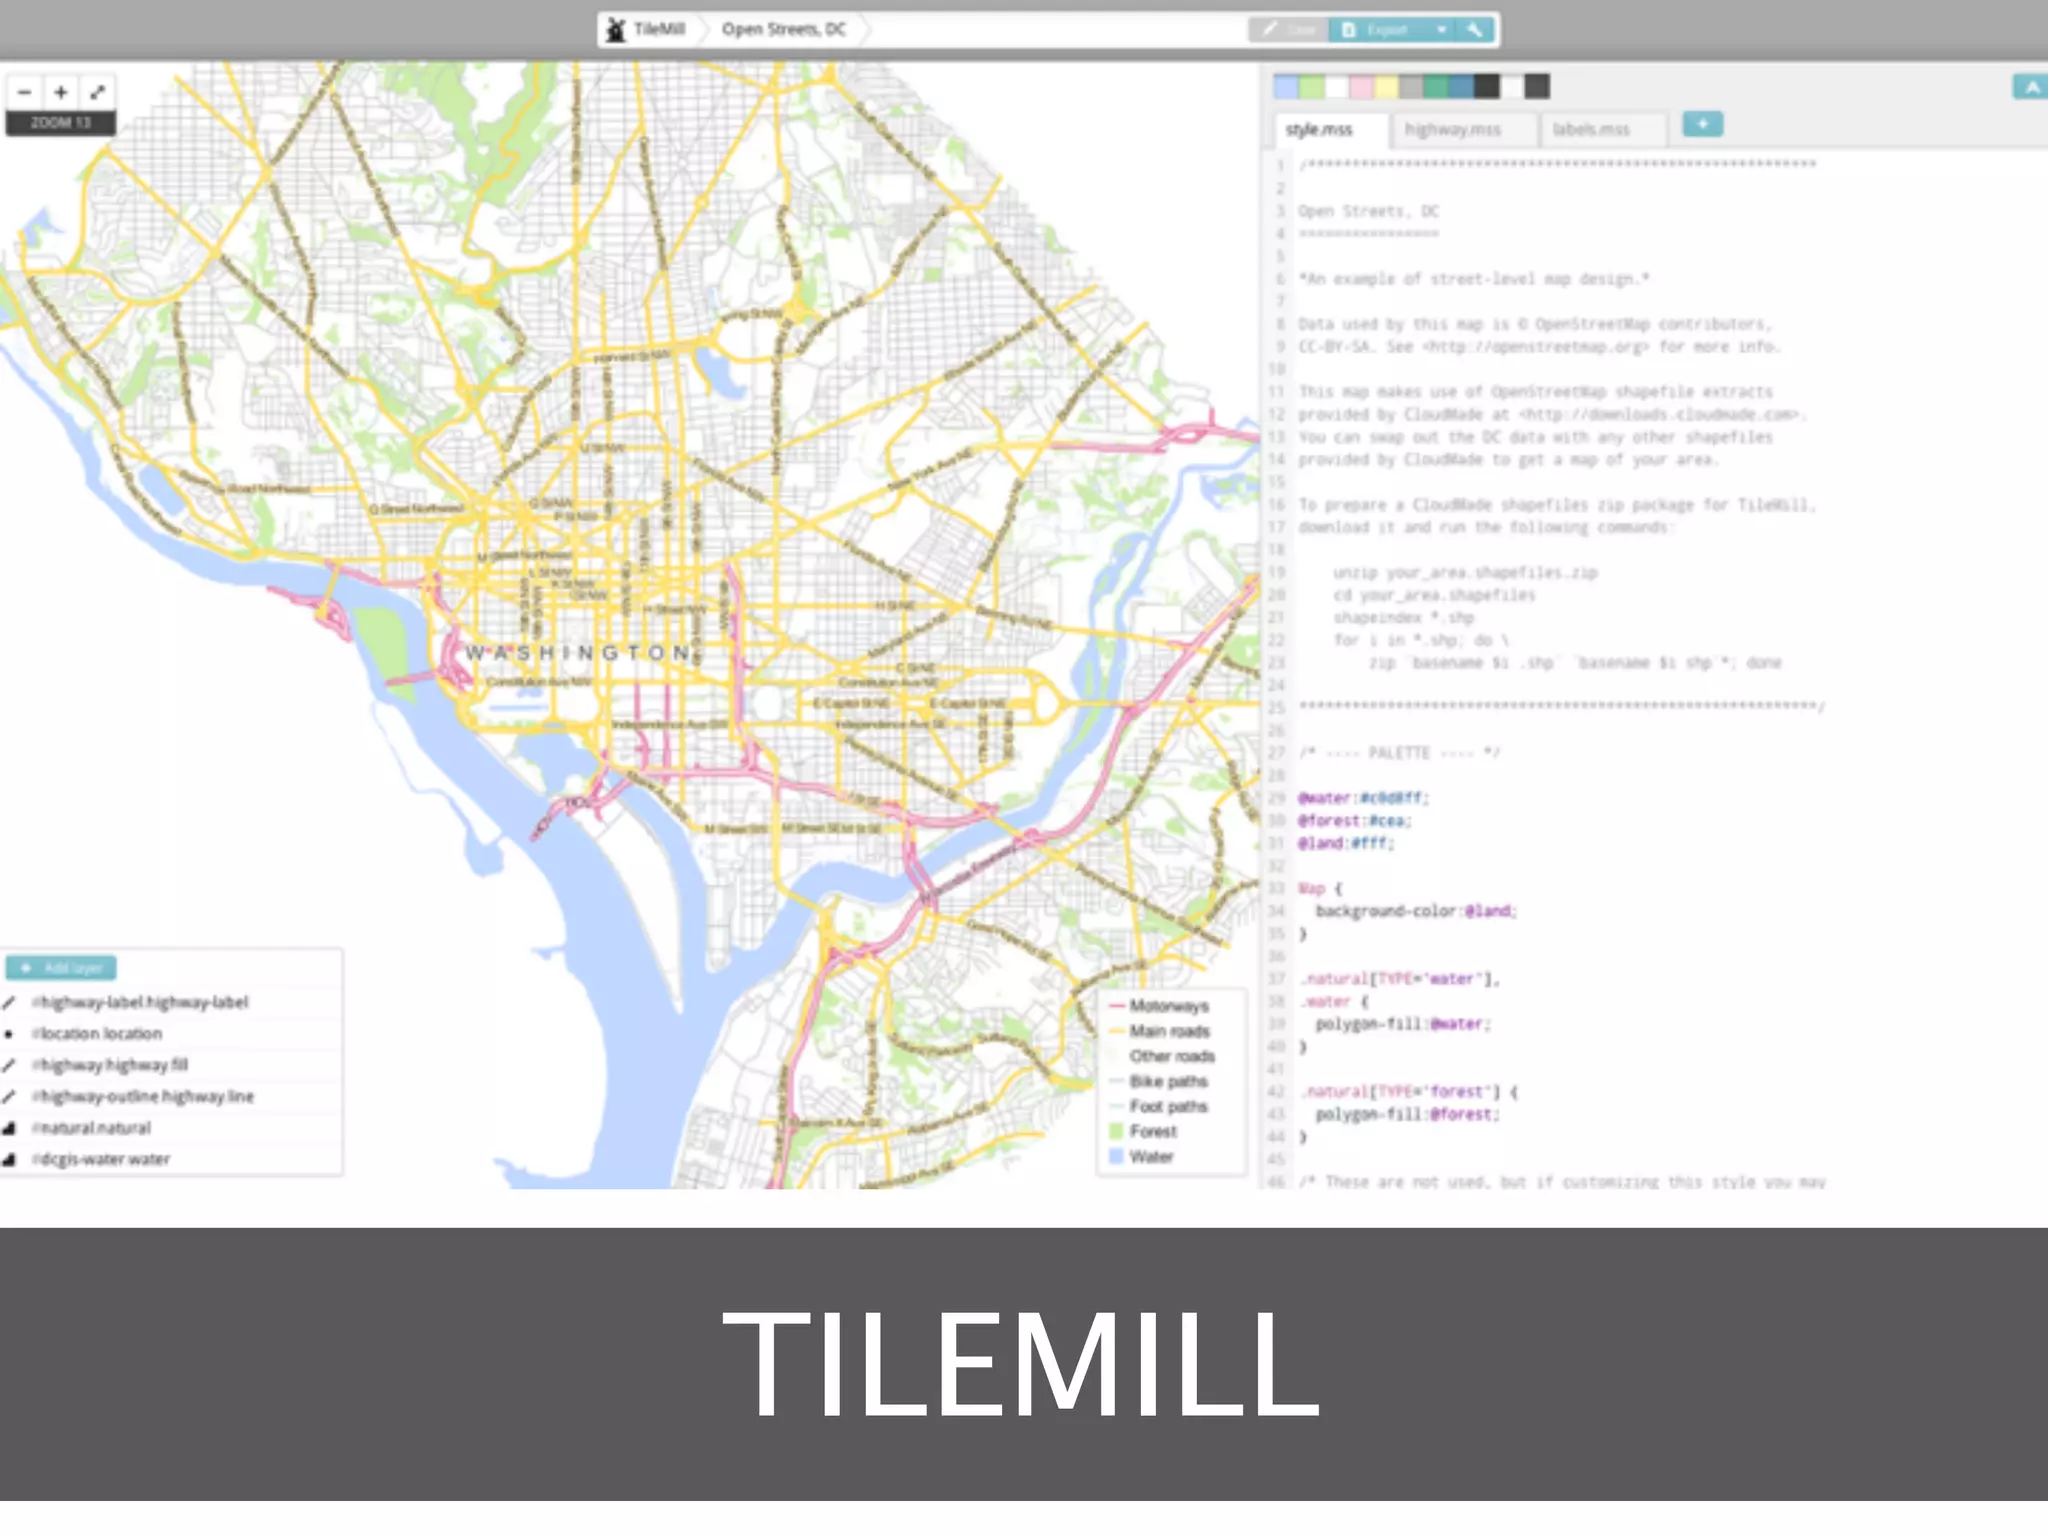Click the Export button

click(x=1378, y=30)
